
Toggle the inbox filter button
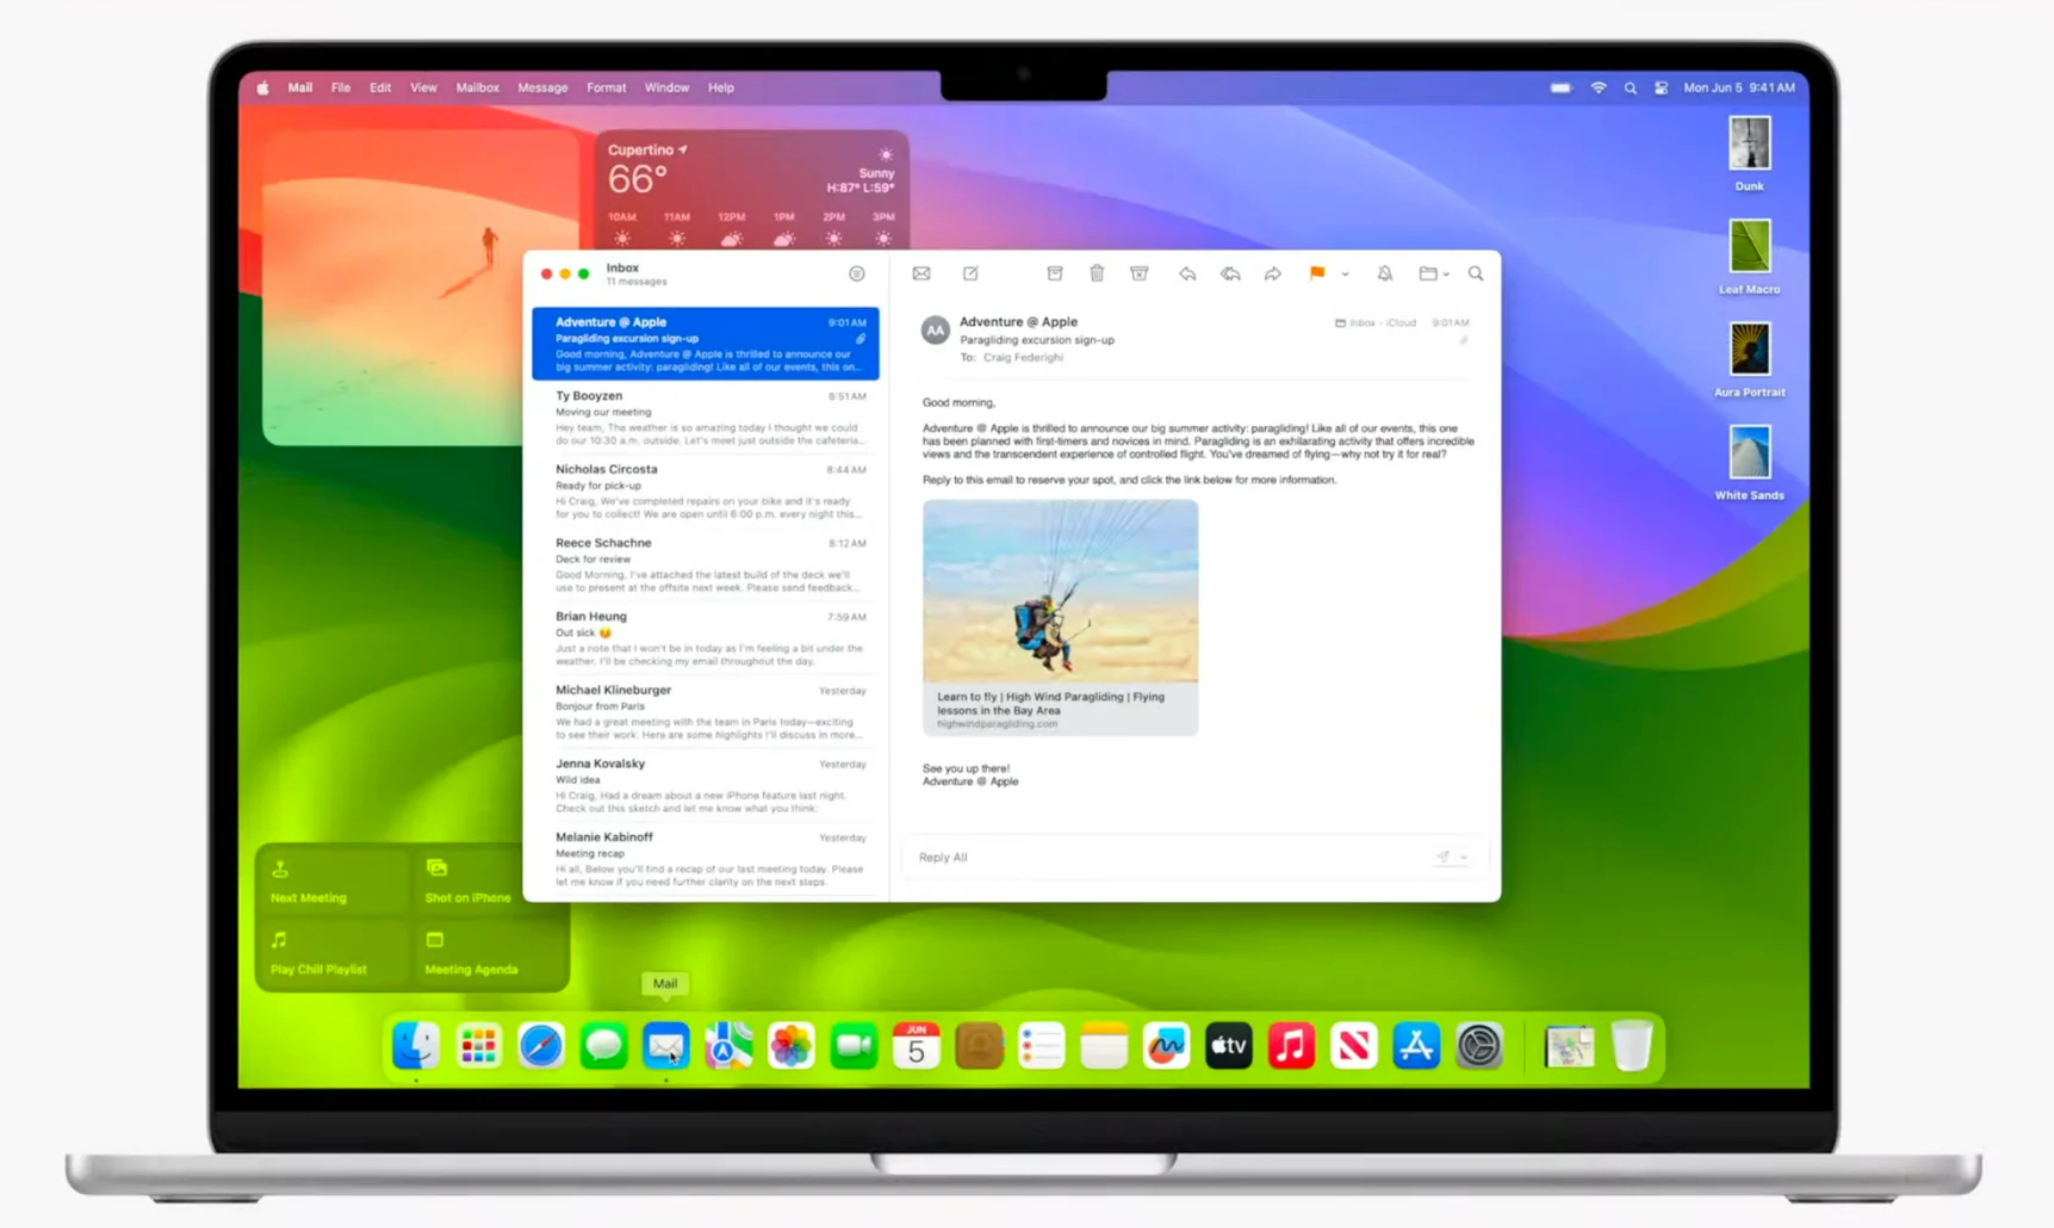(857, 273)
